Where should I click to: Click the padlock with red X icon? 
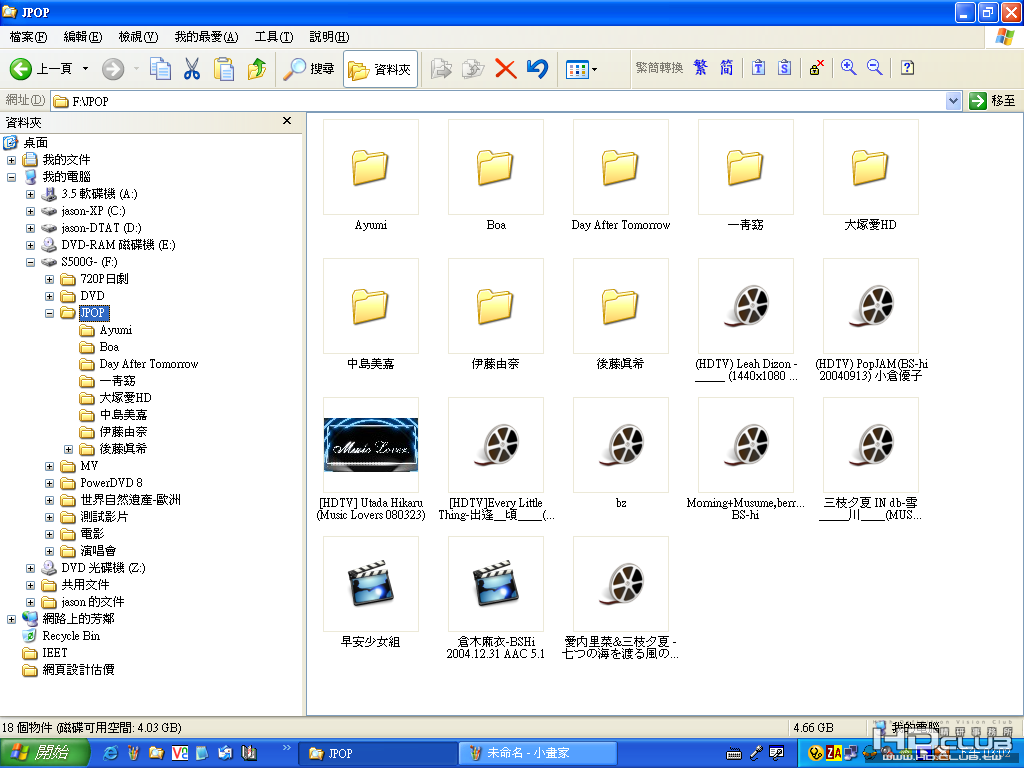coord(816,67)
